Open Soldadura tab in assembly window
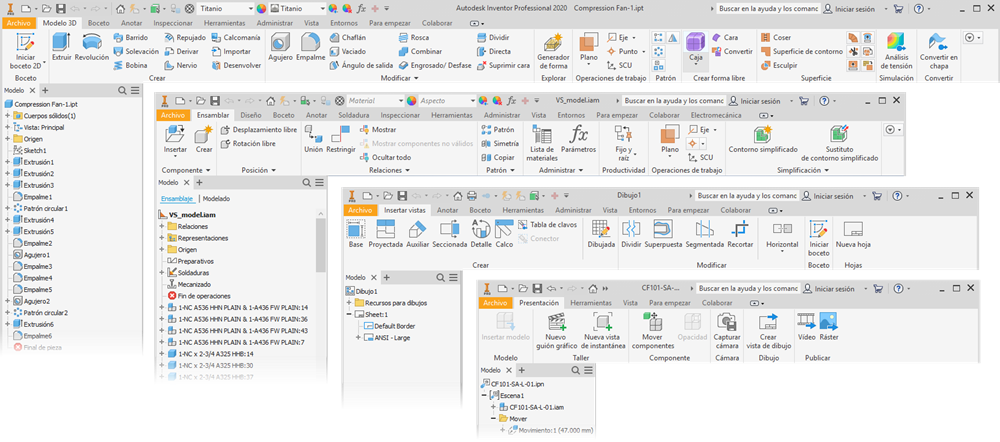Viewport: 1000px width, 442px height. pos(353,115)
